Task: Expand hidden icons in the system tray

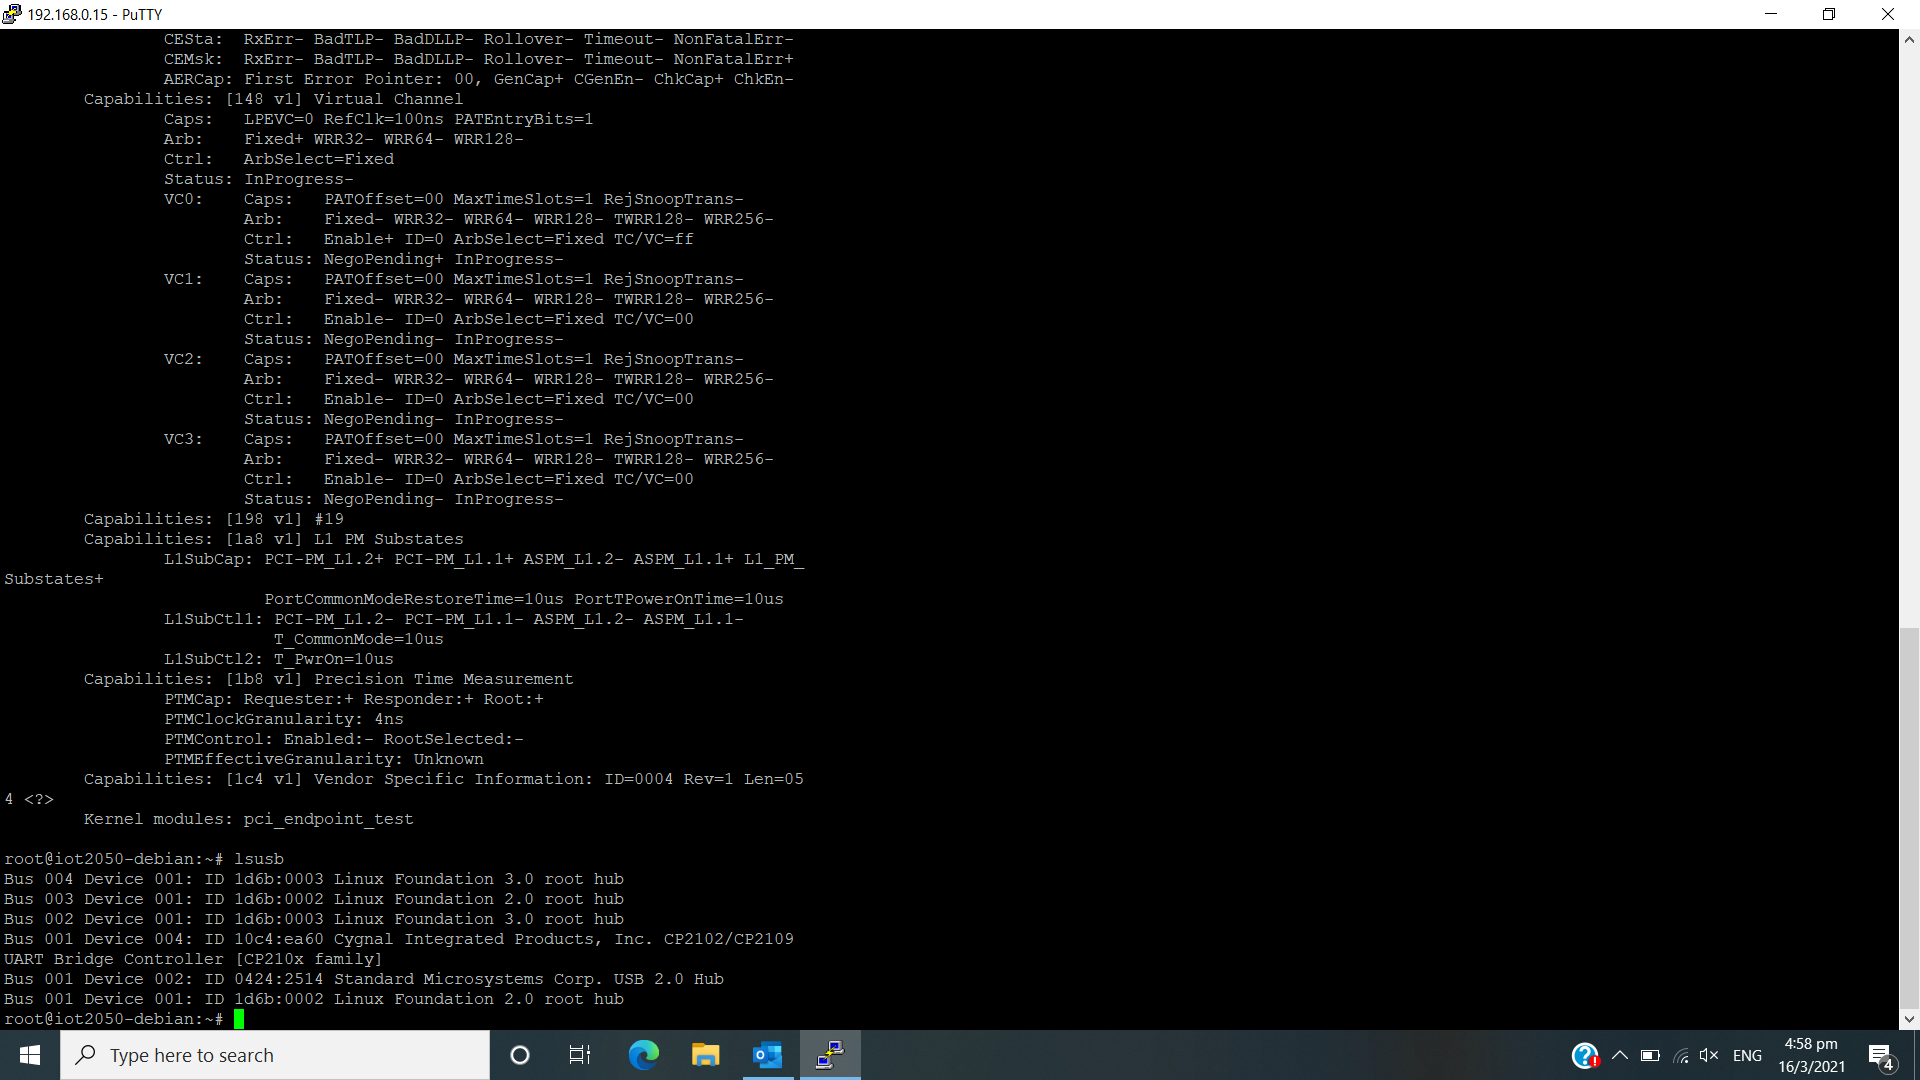Action: click(1621, 1055)
